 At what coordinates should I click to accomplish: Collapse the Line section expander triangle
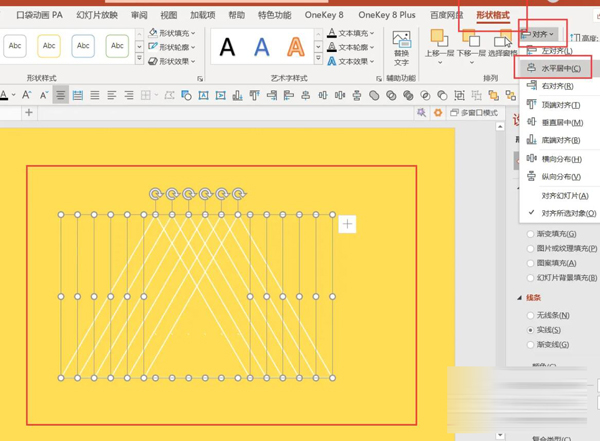coord(519,297)
